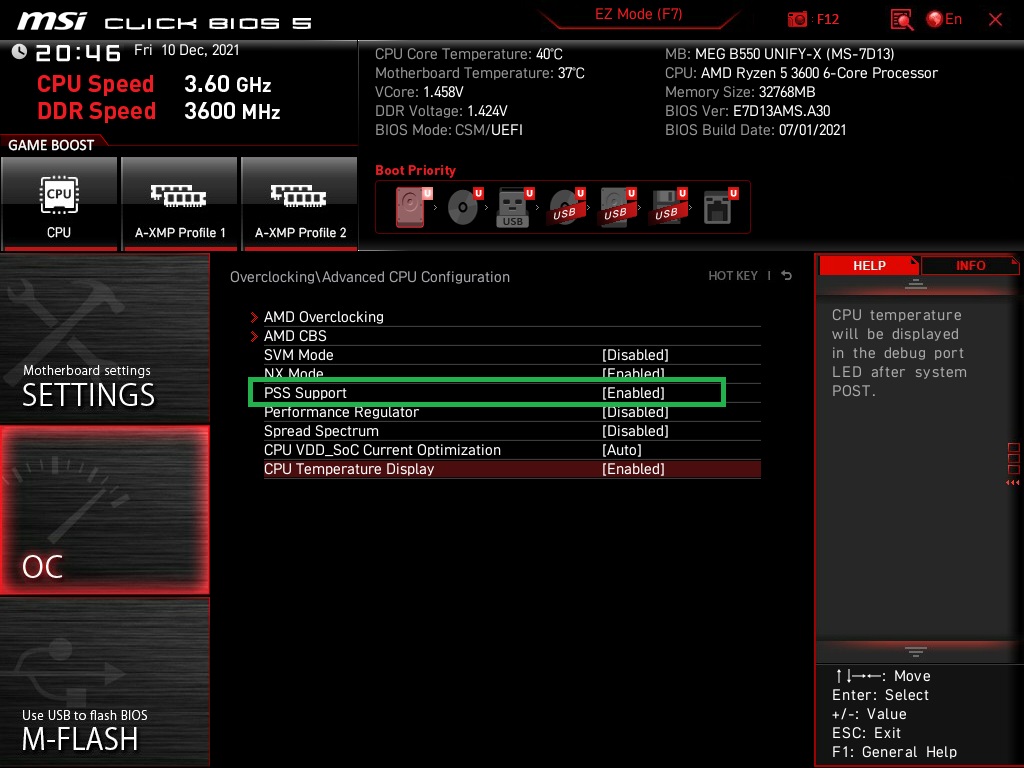Switch to EZ Mode (F7)
1024x768 pixels.
point(638,14)
